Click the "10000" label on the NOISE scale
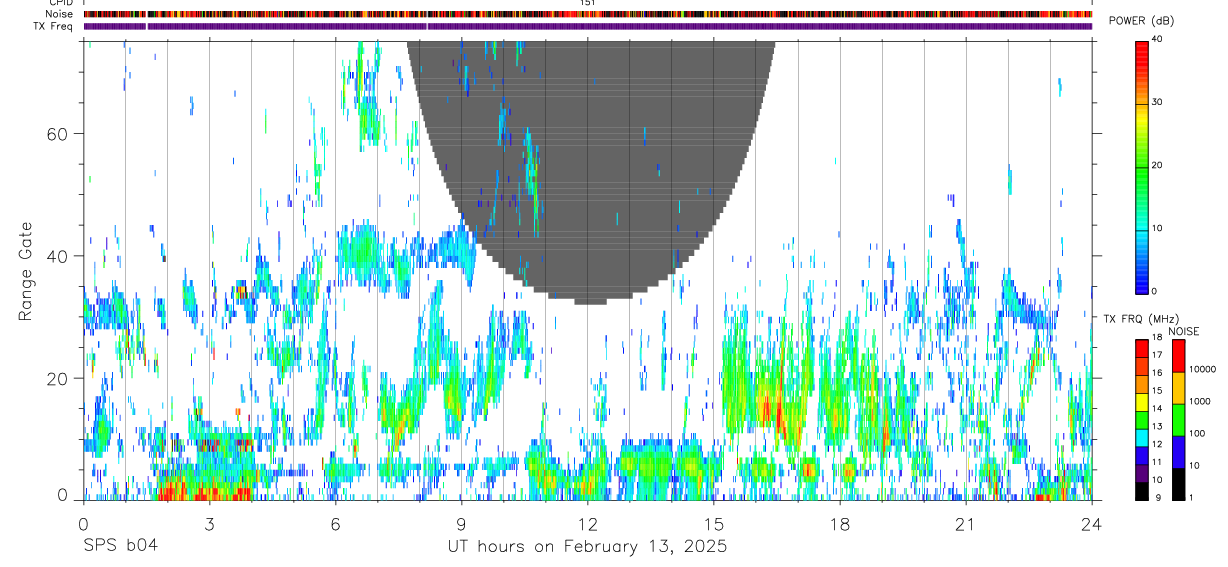The width and height of the screenshot is (1228, 567). pos(1202,369)
